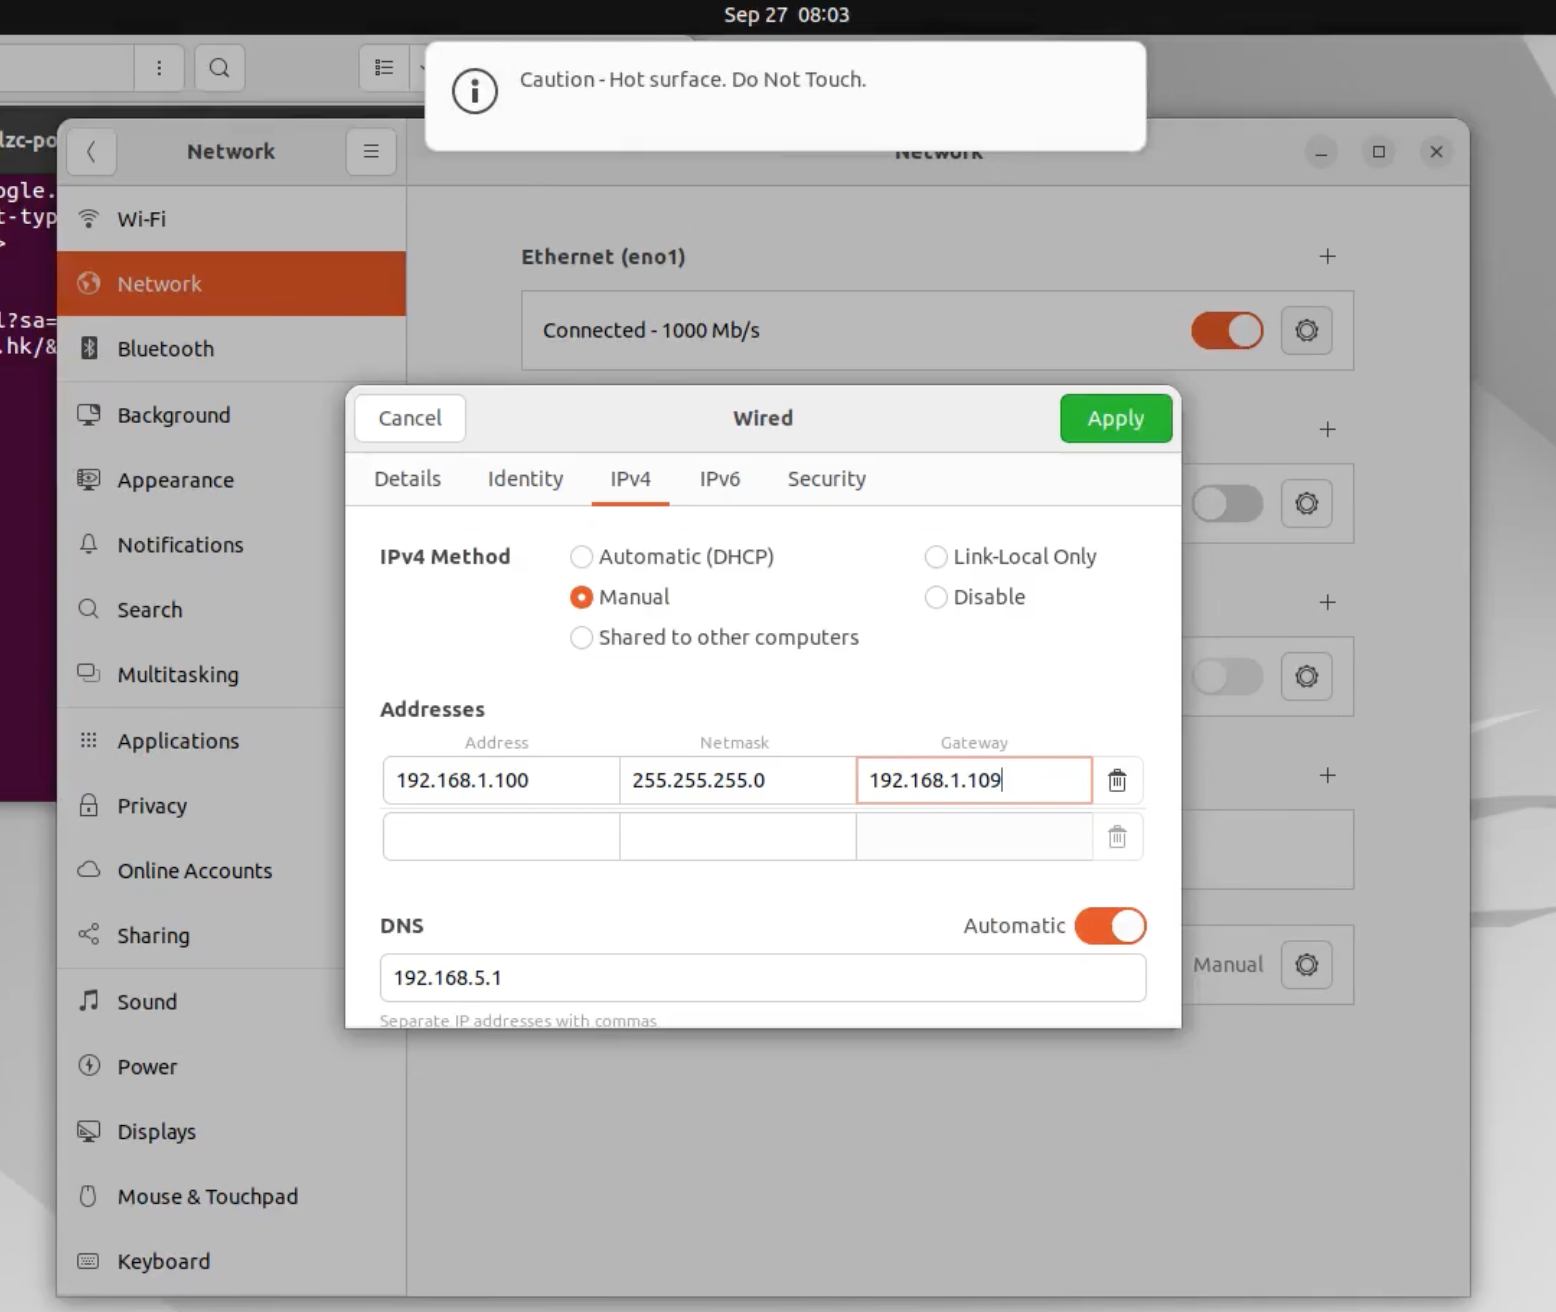Viewport: 1556px width, 1312px height.
Task: Open Power settings
Action: [x=231, y=1067]
